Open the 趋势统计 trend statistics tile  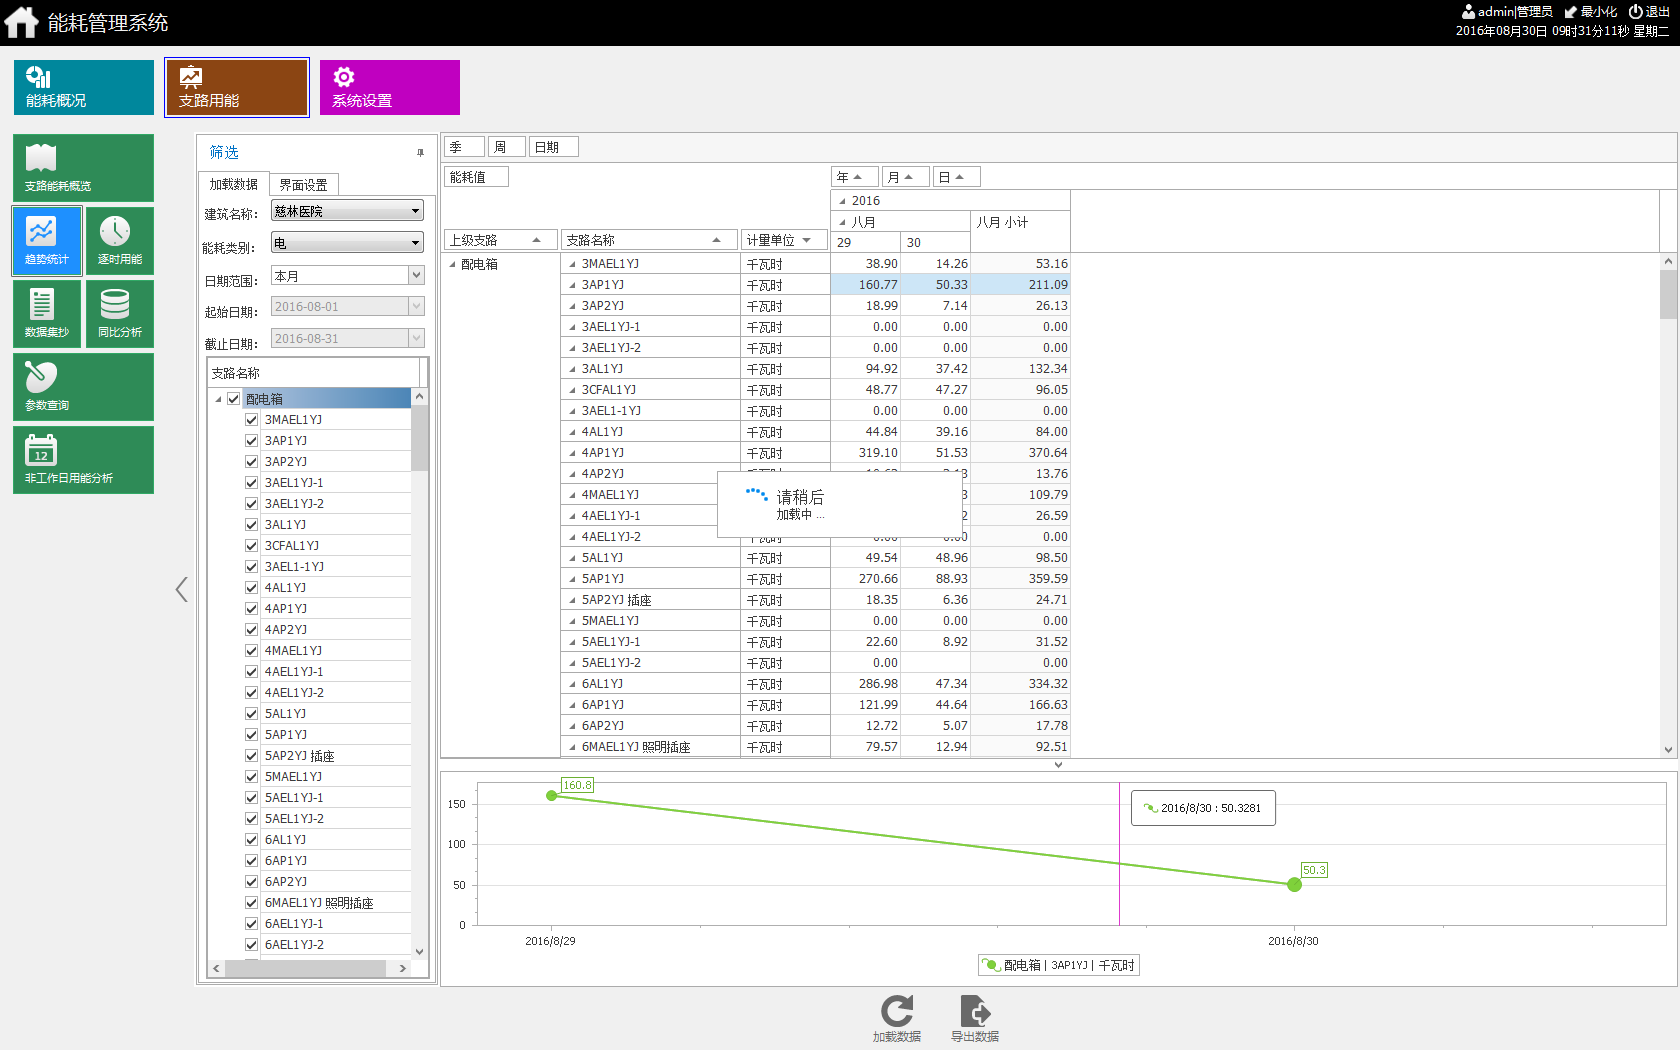pos(47,241)
